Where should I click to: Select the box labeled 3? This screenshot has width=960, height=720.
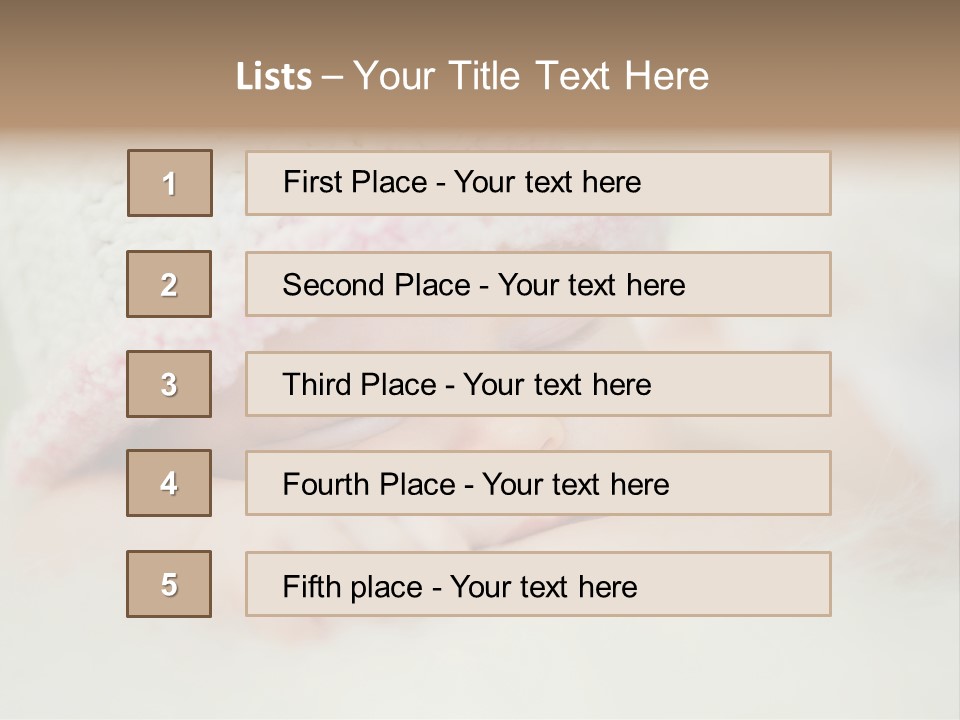[169, 384]
